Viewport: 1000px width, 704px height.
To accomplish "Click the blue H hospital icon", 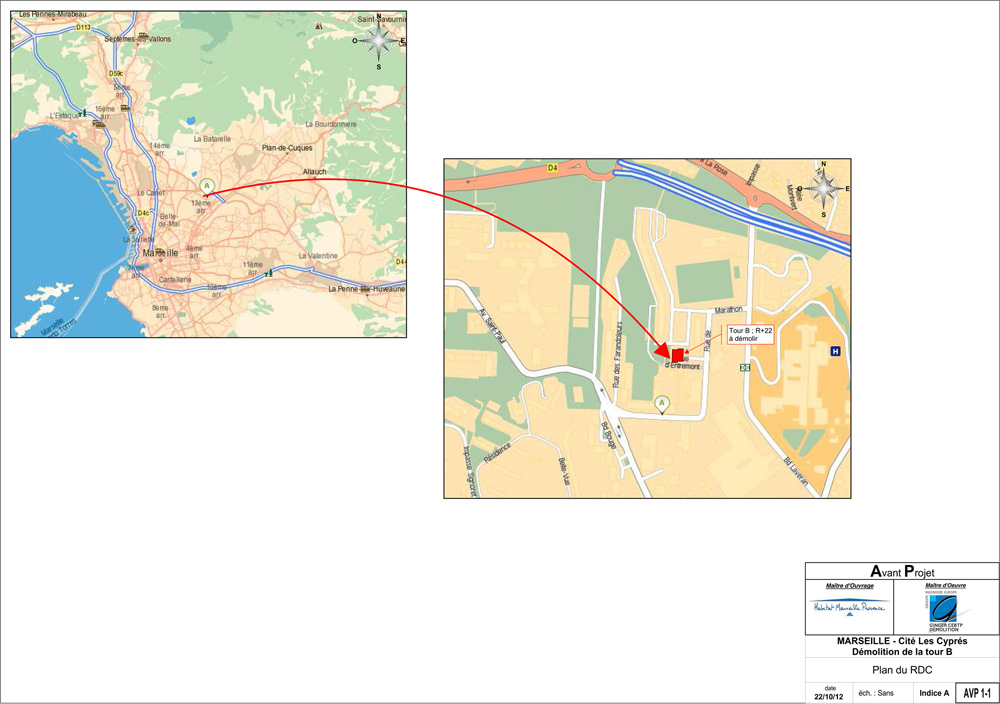I will coord(835,351).
